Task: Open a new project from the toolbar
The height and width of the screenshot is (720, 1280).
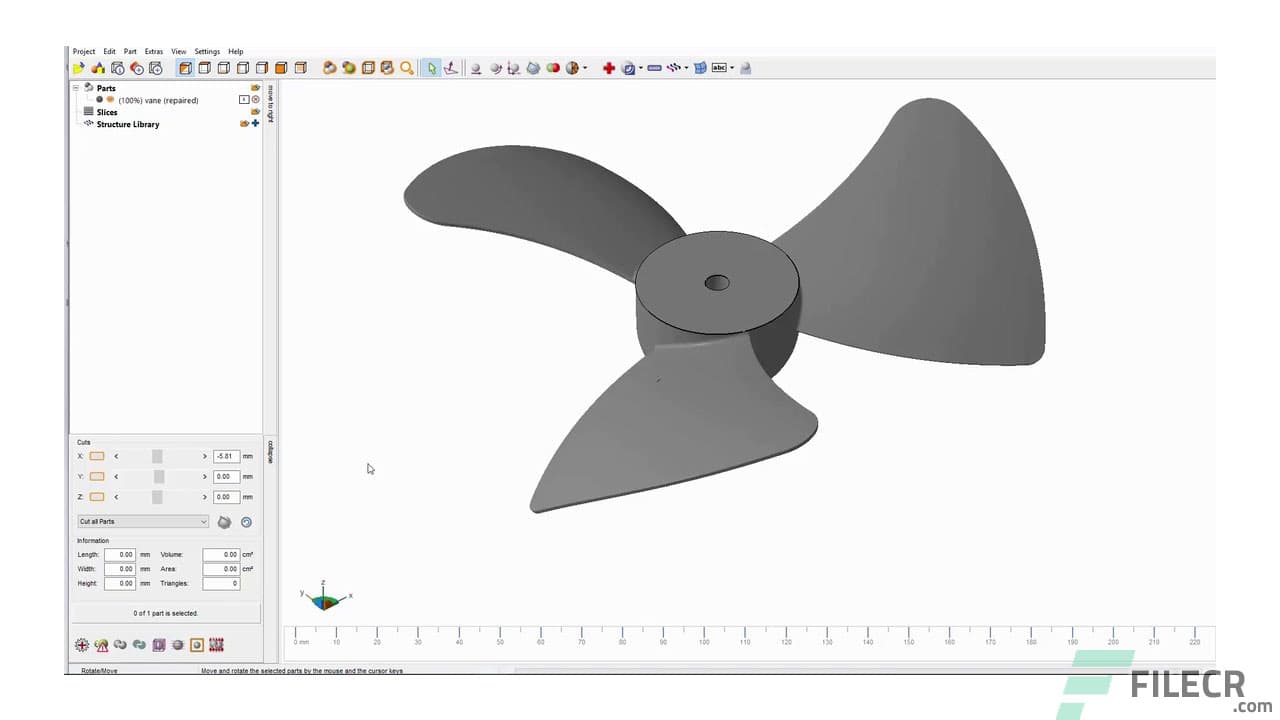Action: click(78, 68)
